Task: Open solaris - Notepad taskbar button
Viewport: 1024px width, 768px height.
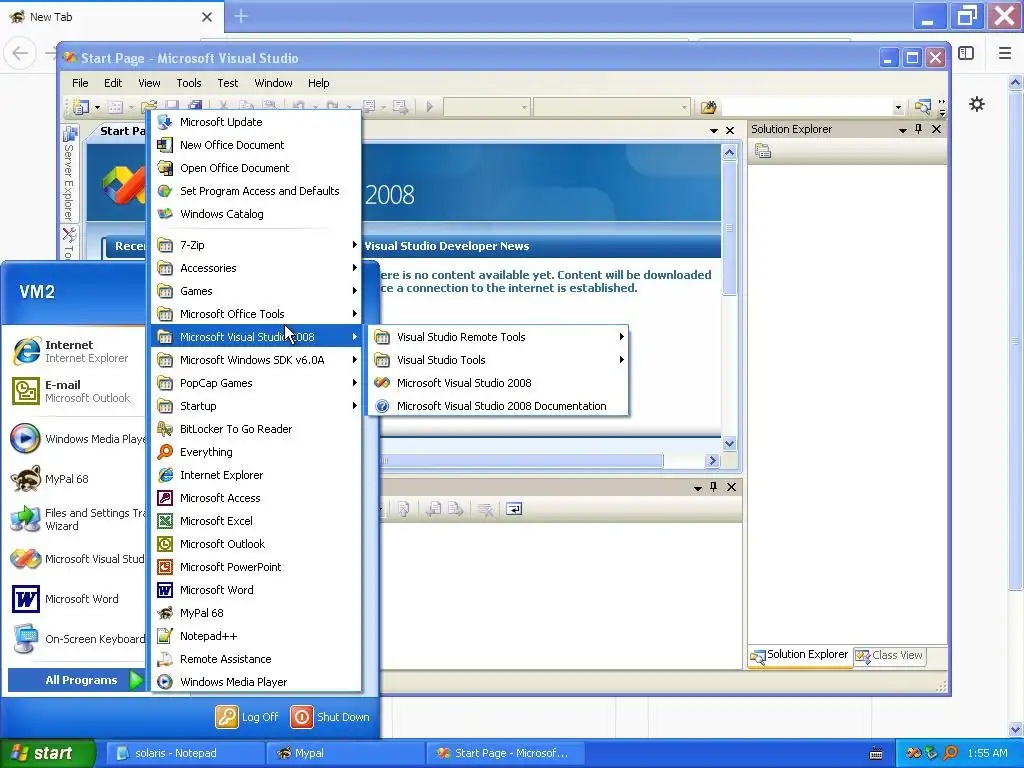Action: coord(185,753)
